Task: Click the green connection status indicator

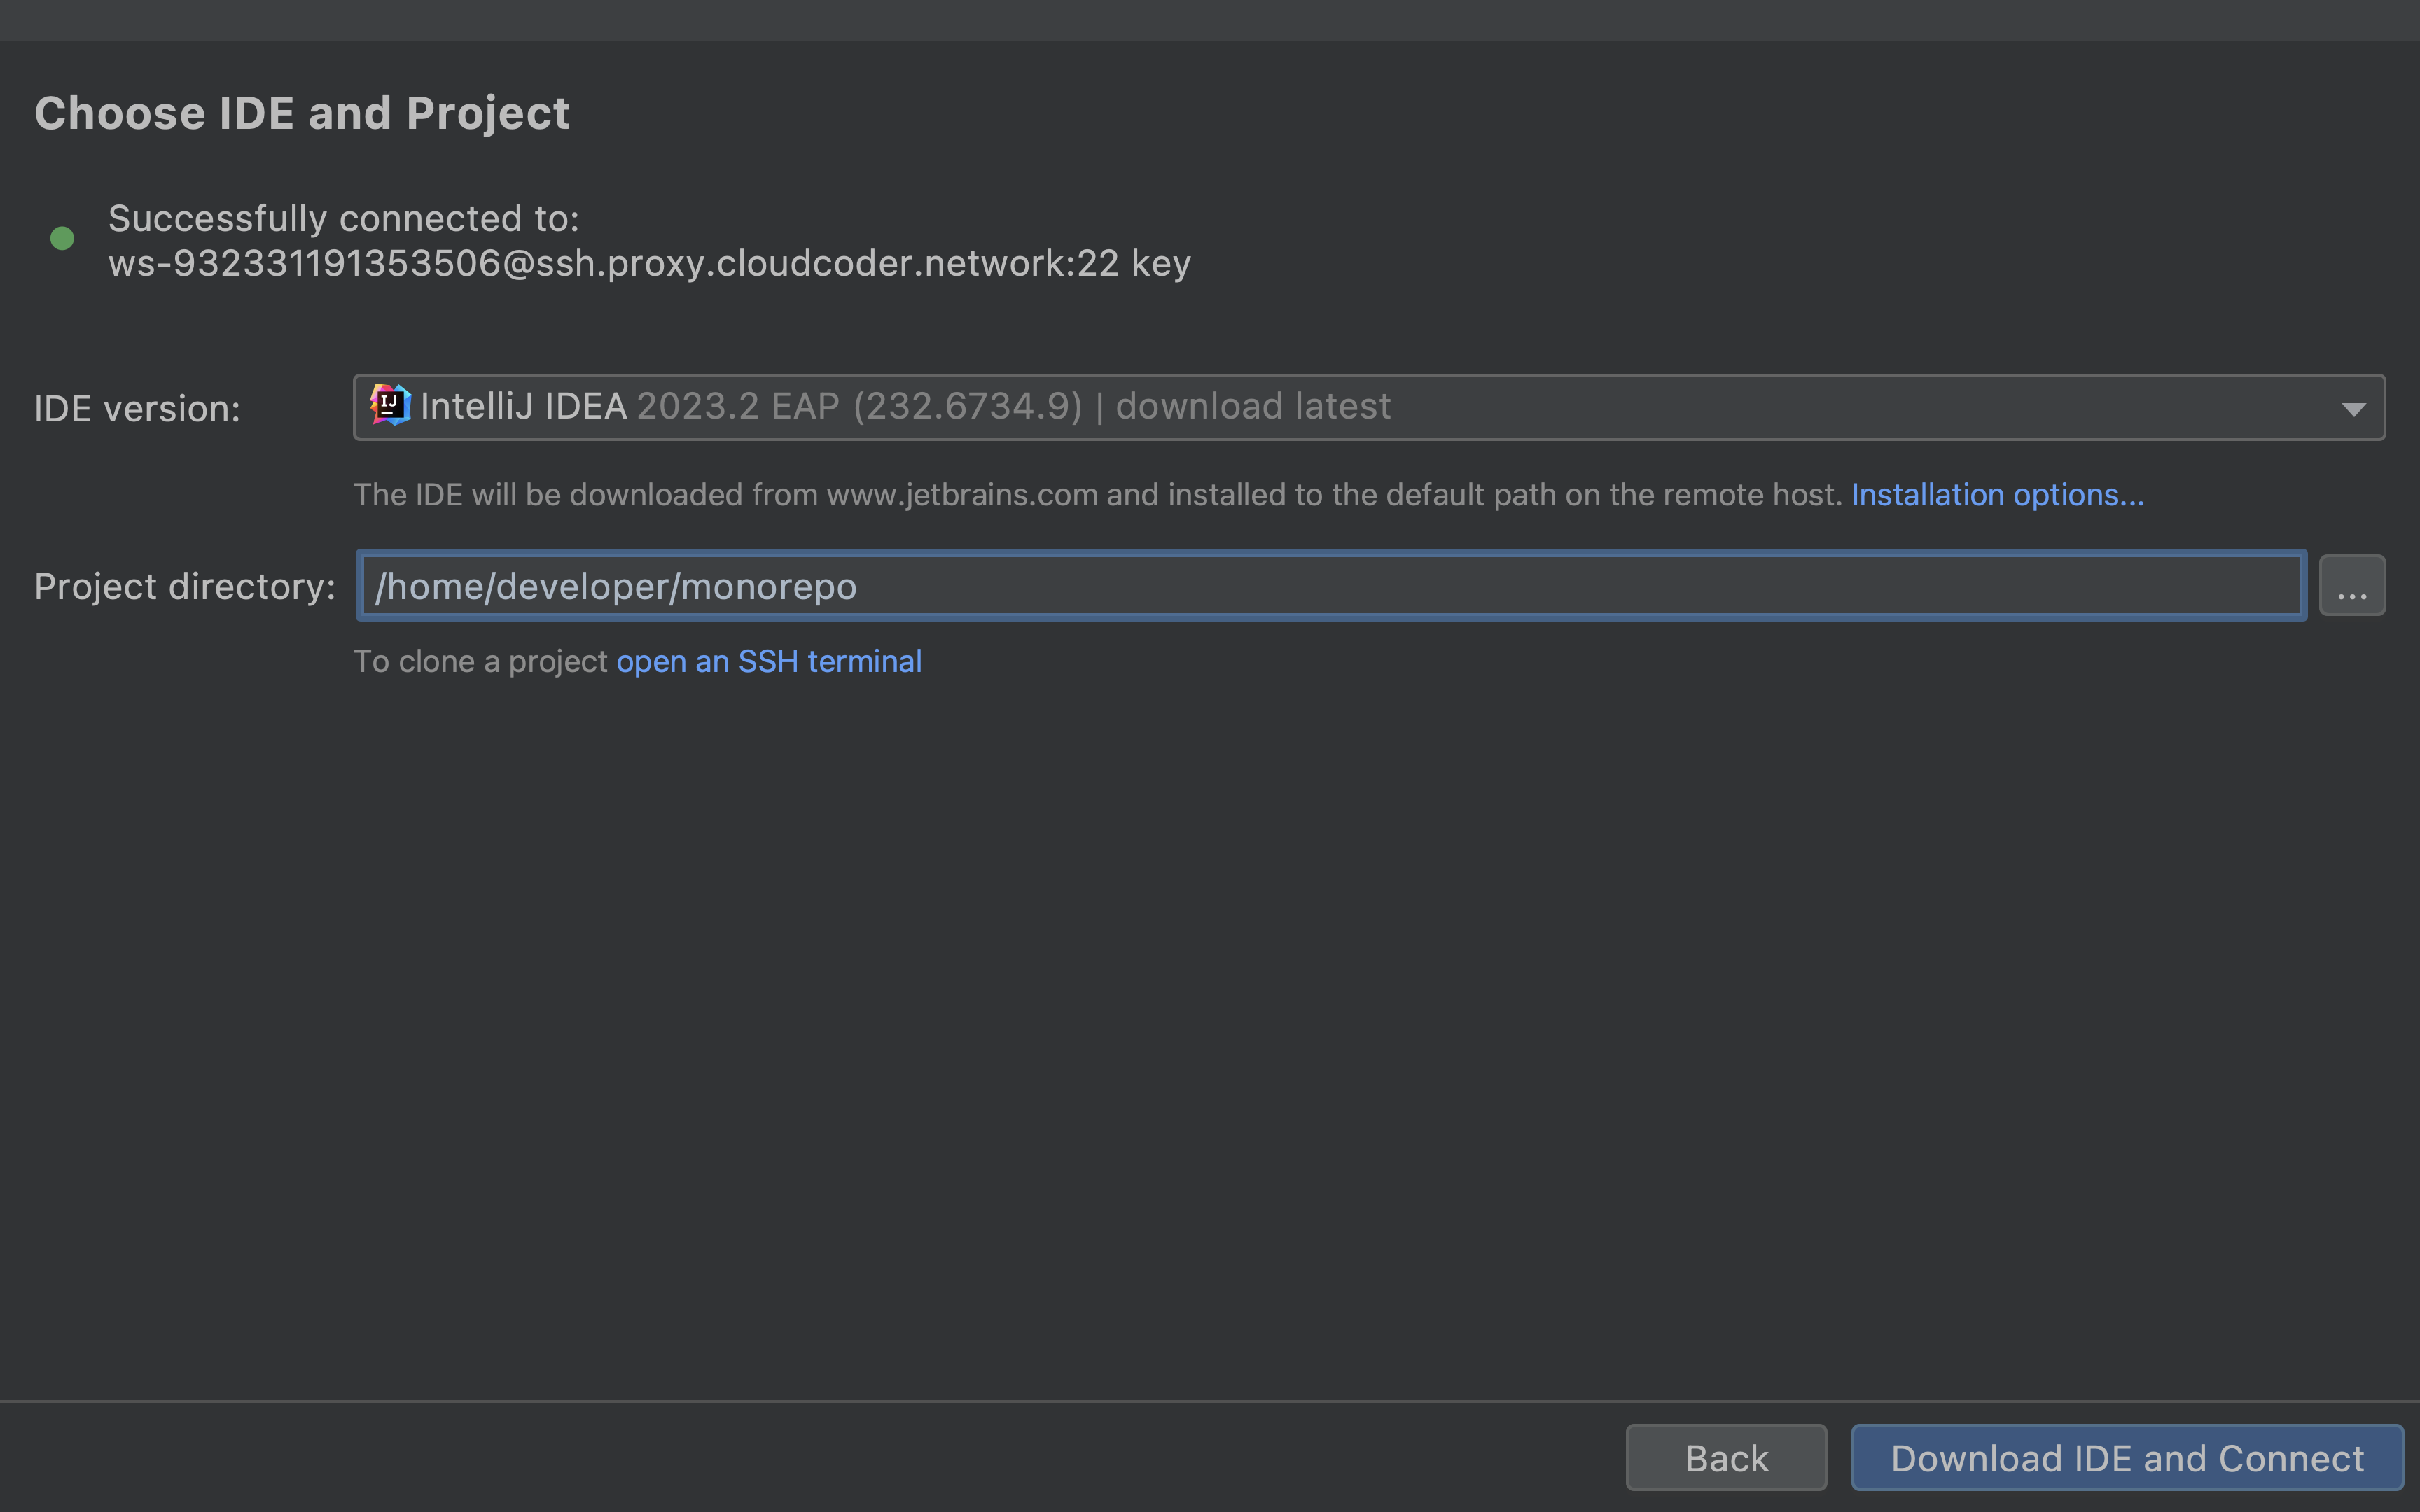Action: pos(62,238)
